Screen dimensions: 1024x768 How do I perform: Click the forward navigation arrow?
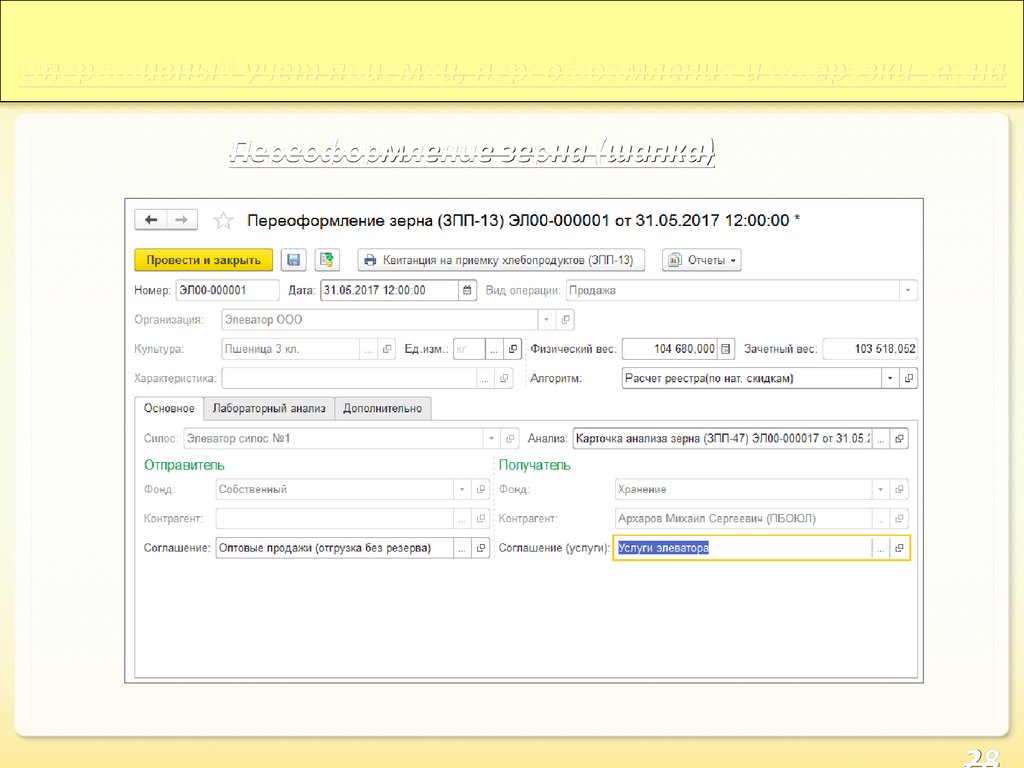(x=181, y=220)
